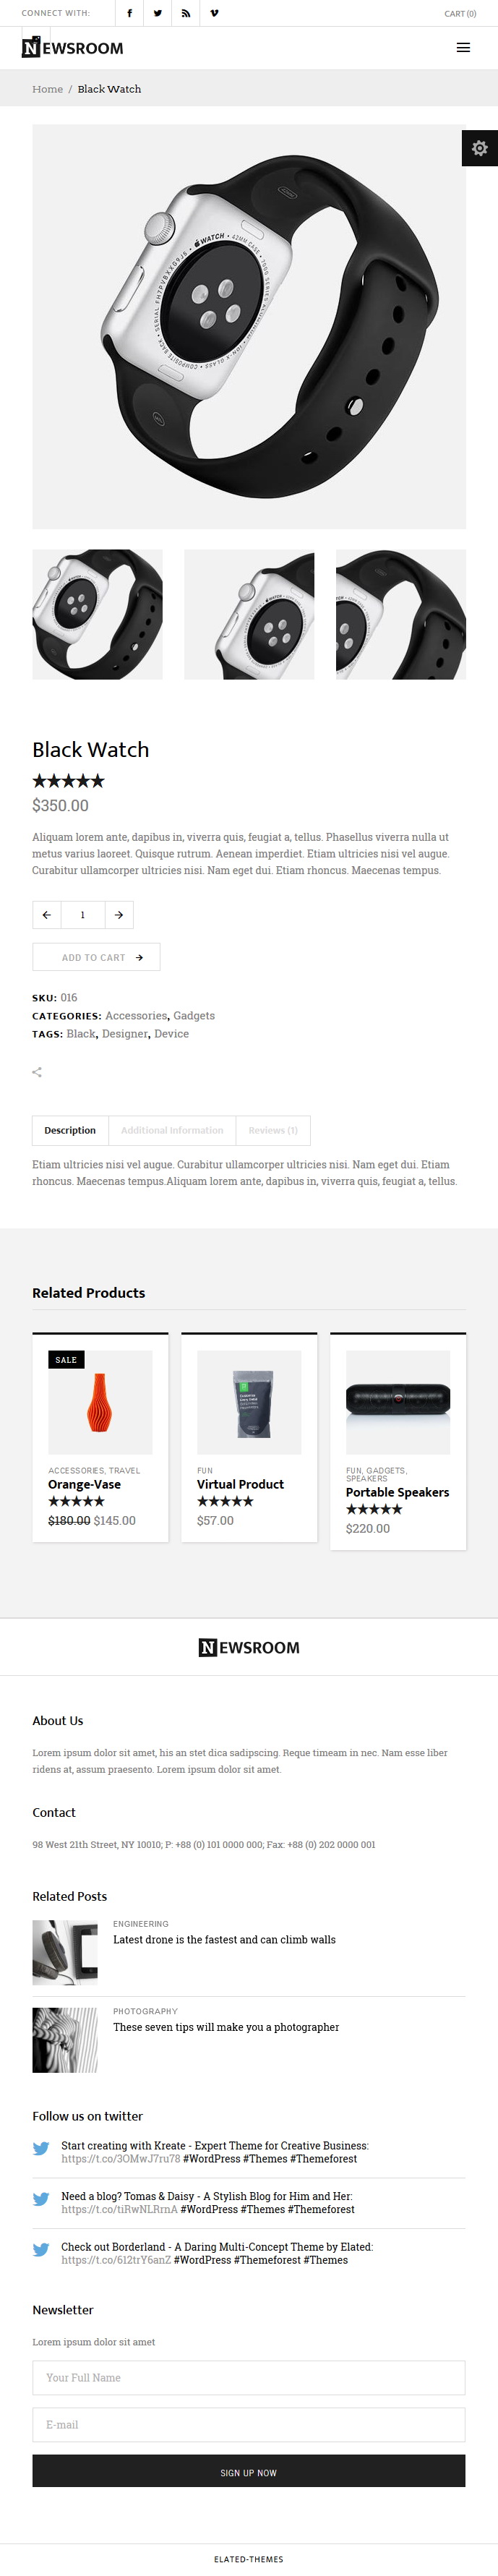
Task: Focus the Your Full Name field
Action: click(249, 2377)
